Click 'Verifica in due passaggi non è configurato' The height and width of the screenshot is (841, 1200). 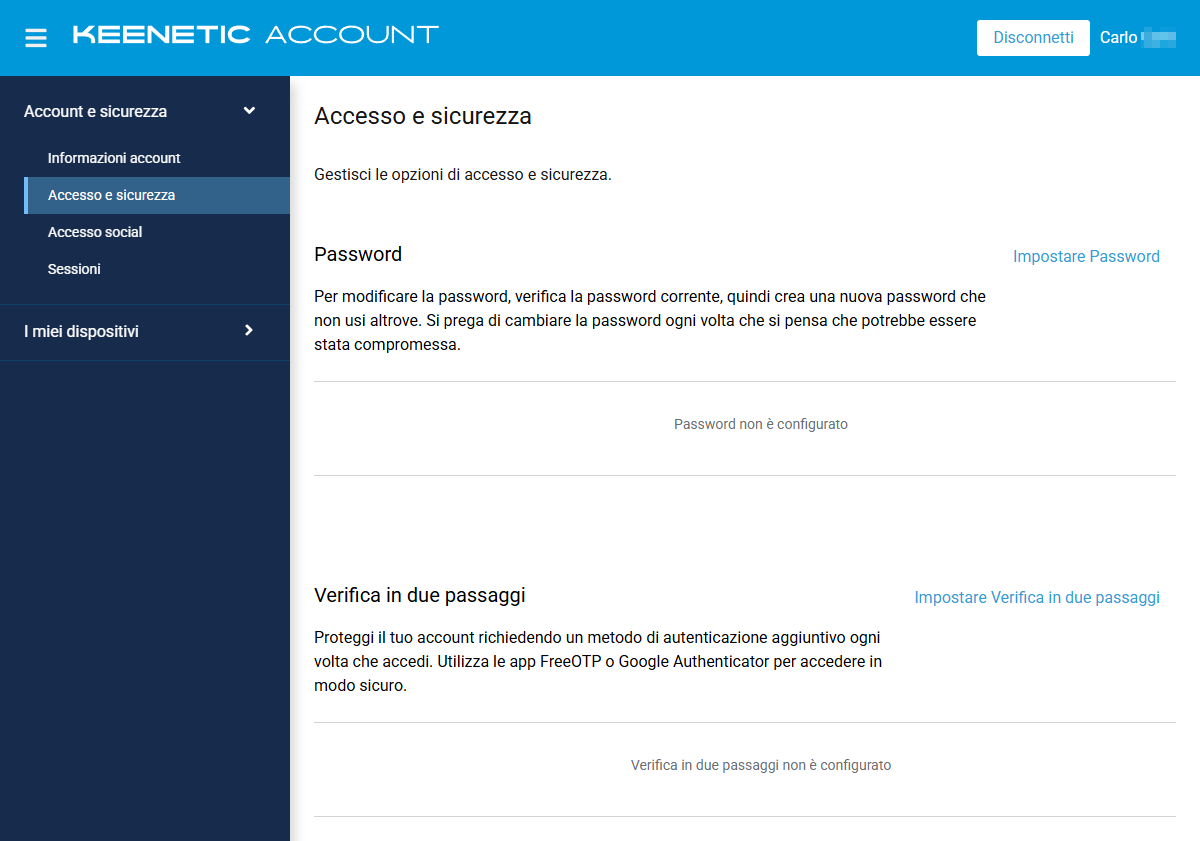pyautogui.click(x=761, y=765)
